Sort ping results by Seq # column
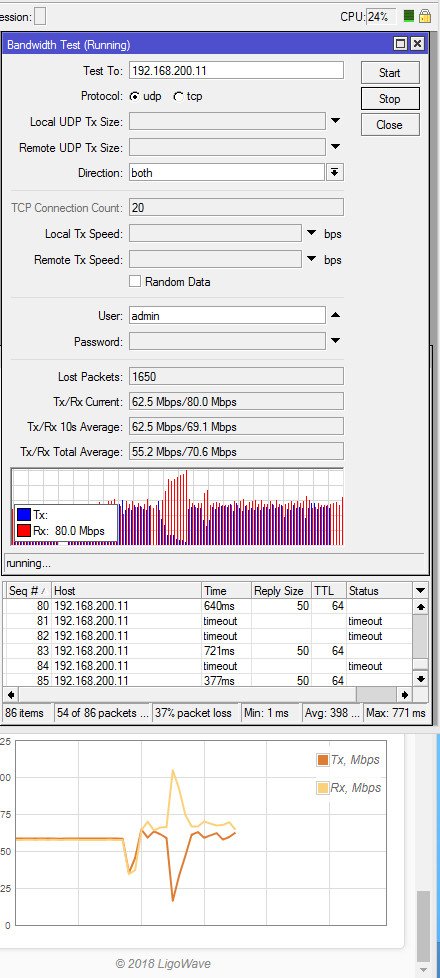The image size is (440, 978). tap(27, 591)
